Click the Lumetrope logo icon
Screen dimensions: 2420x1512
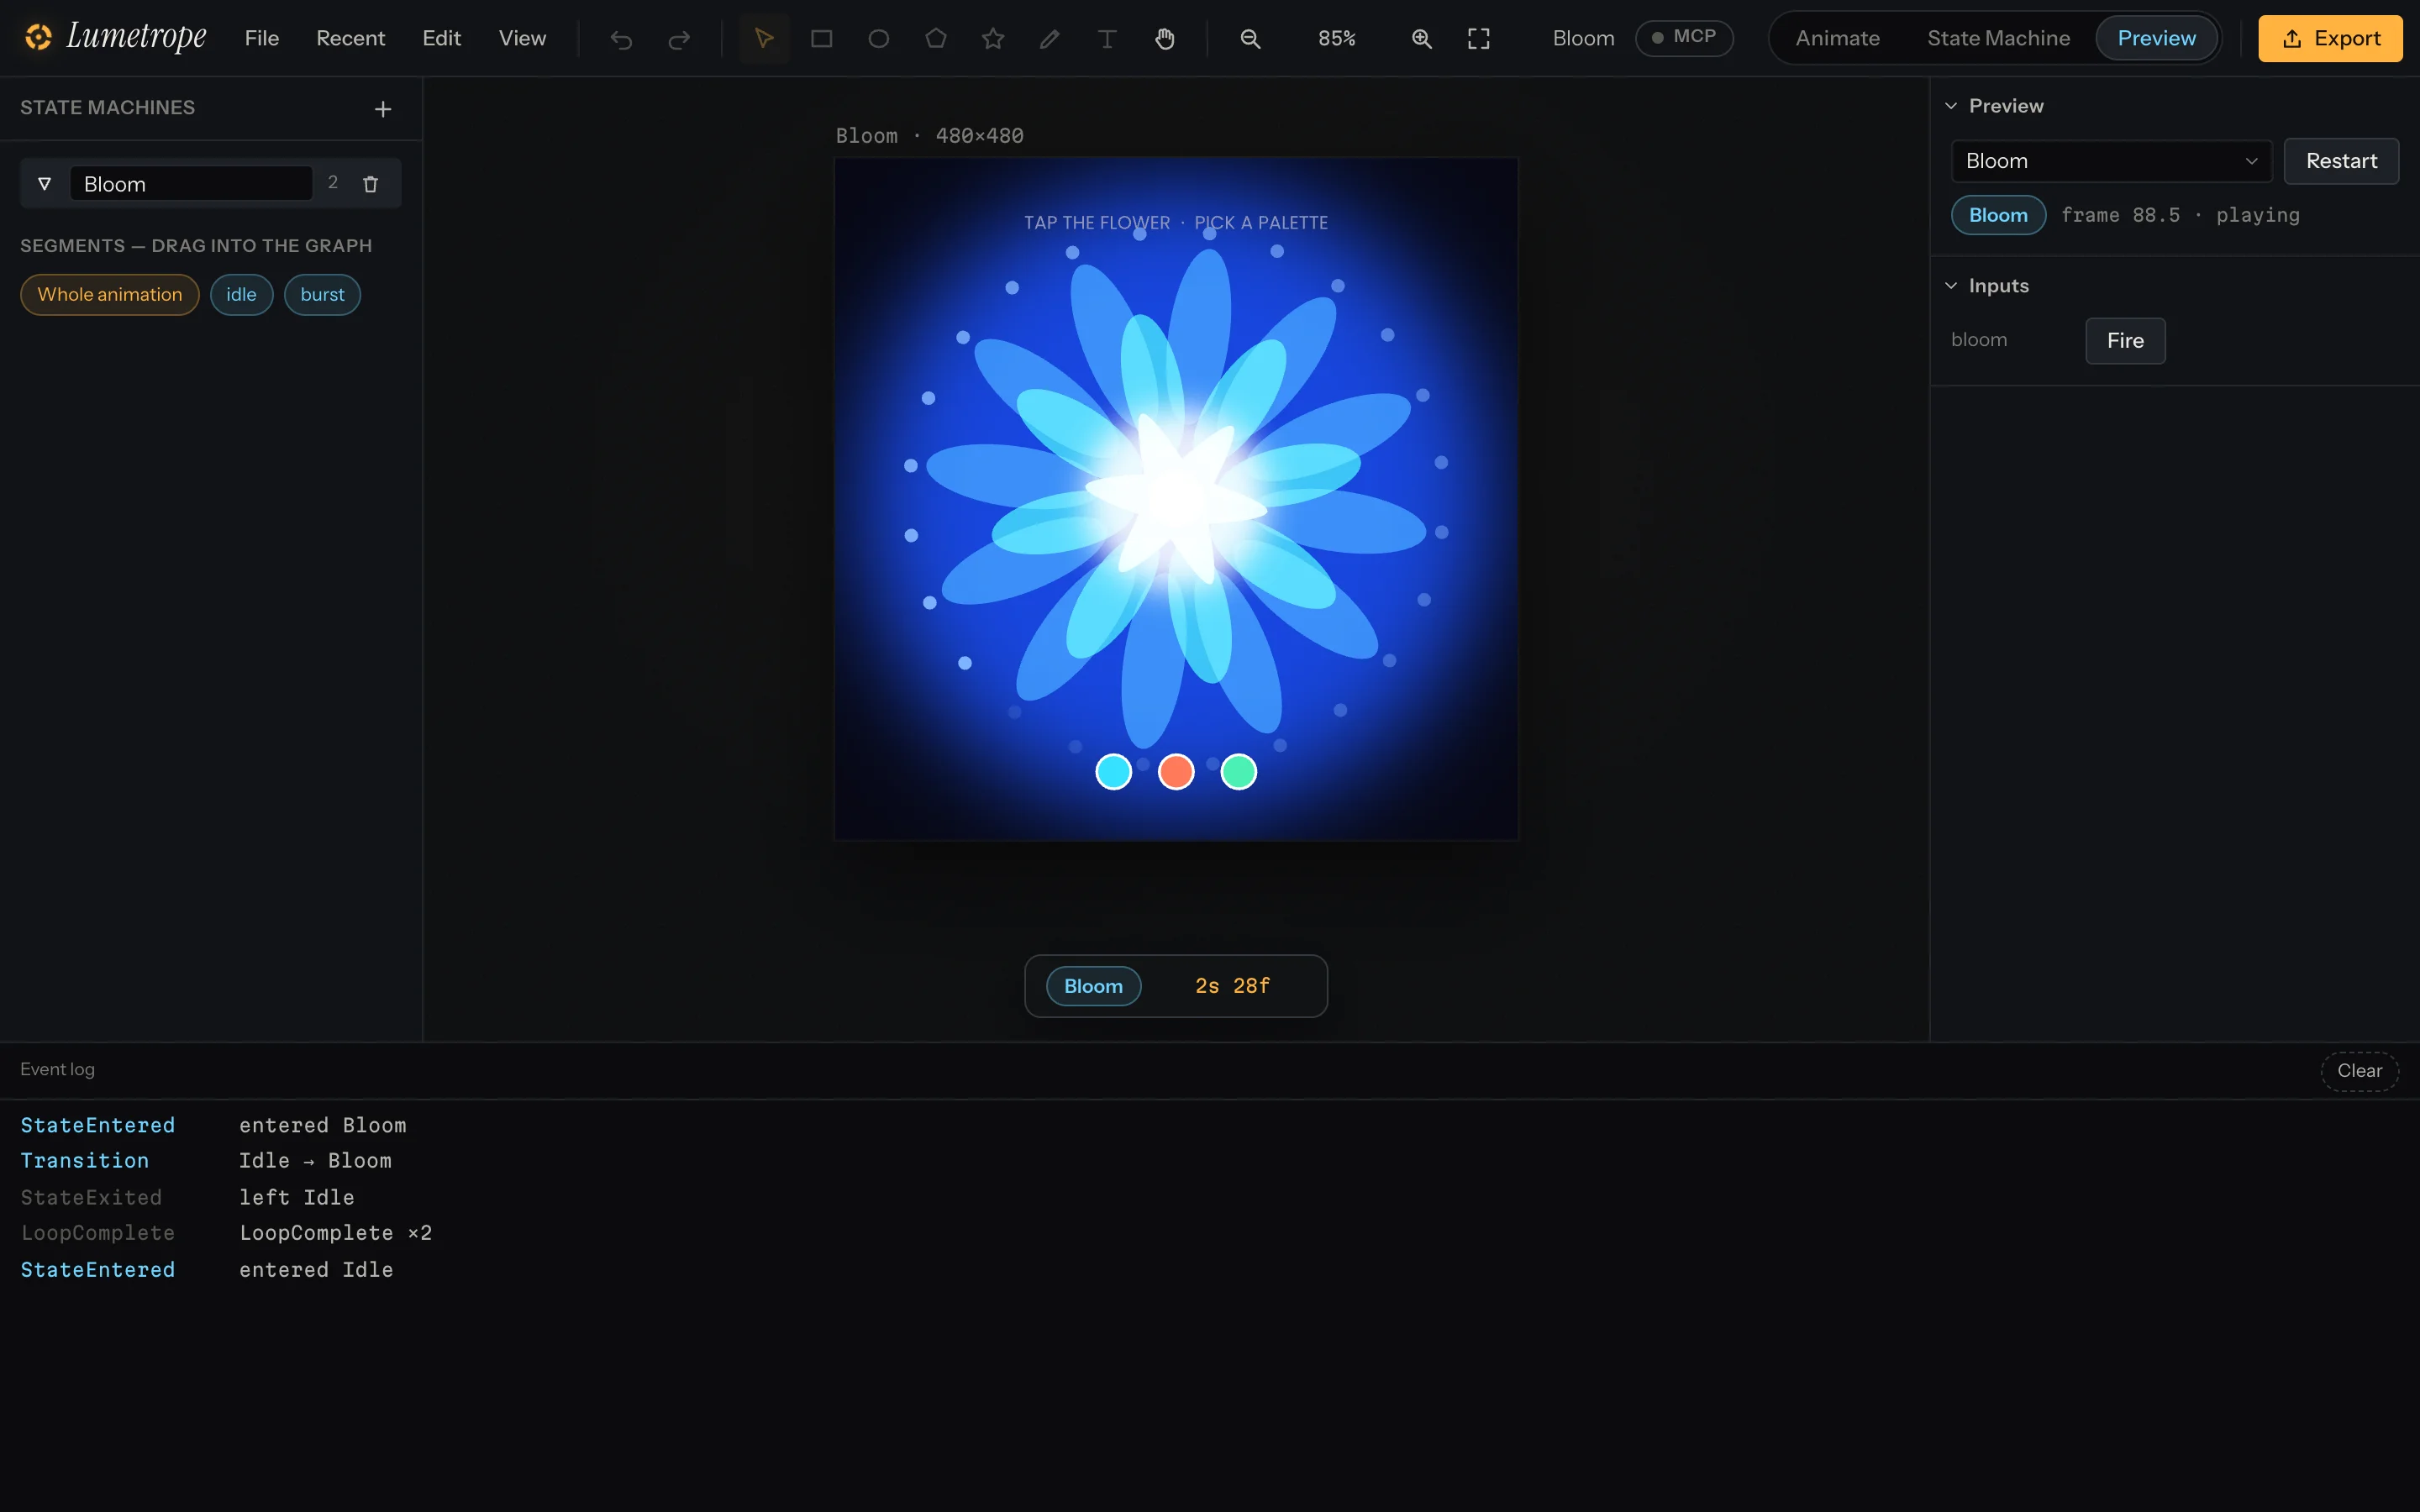38,38
